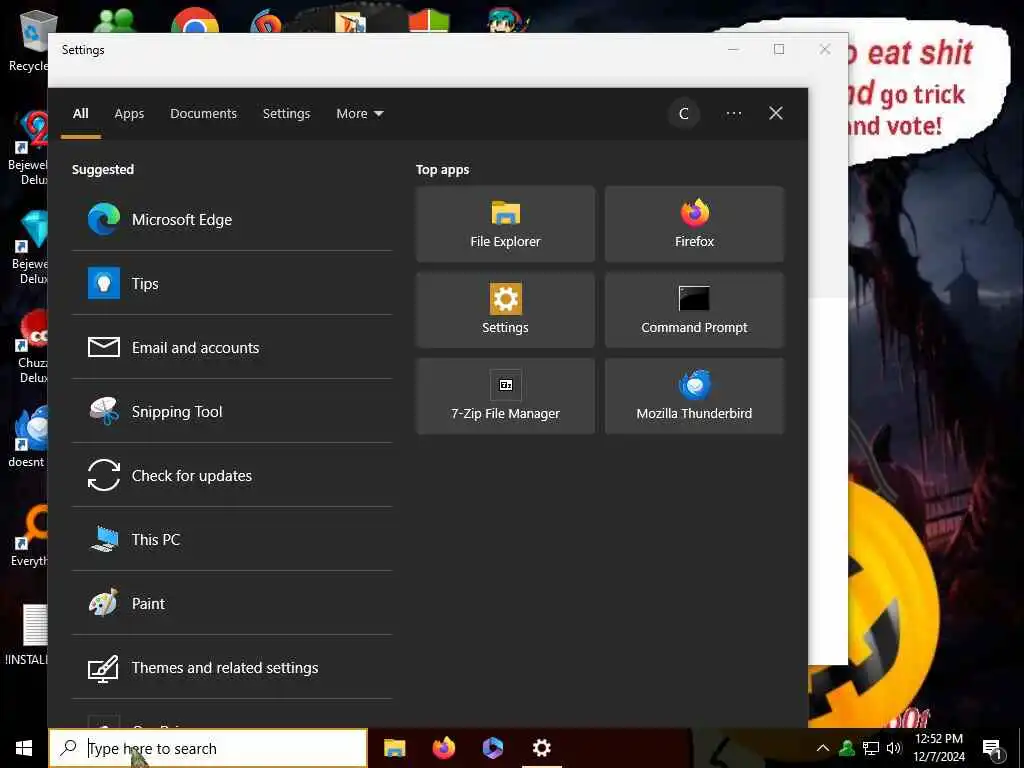Select the INSTALL text file on desktop

(x=26, y=635)
